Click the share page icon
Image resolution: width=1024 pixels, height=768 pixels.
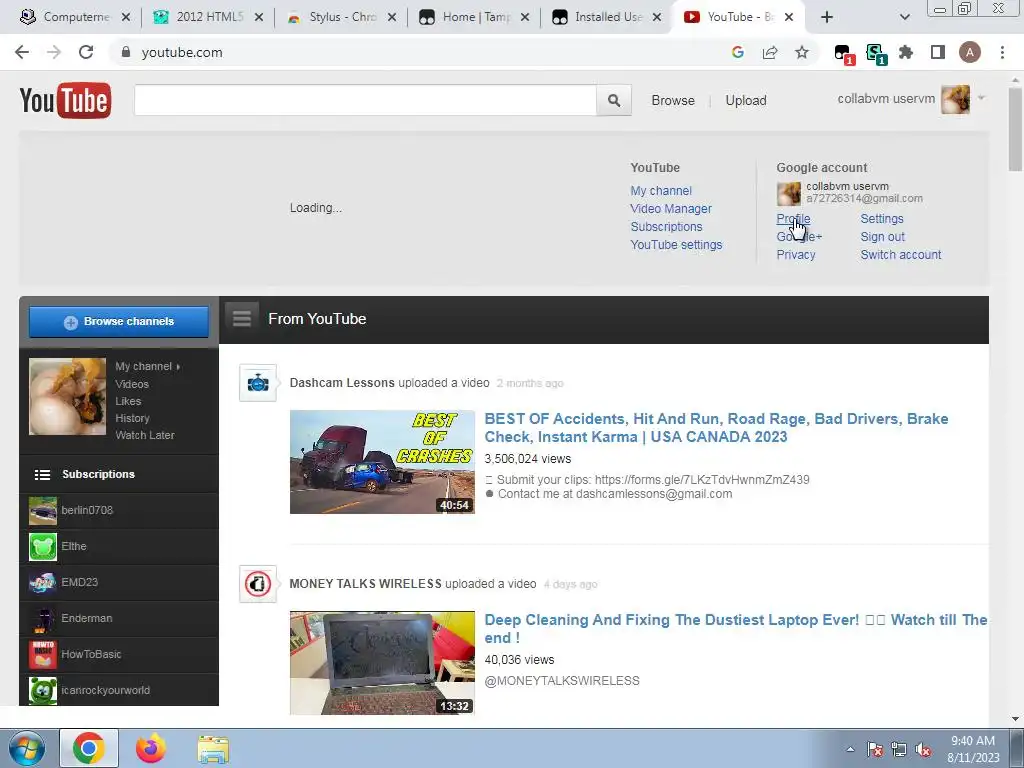point(770,52)
